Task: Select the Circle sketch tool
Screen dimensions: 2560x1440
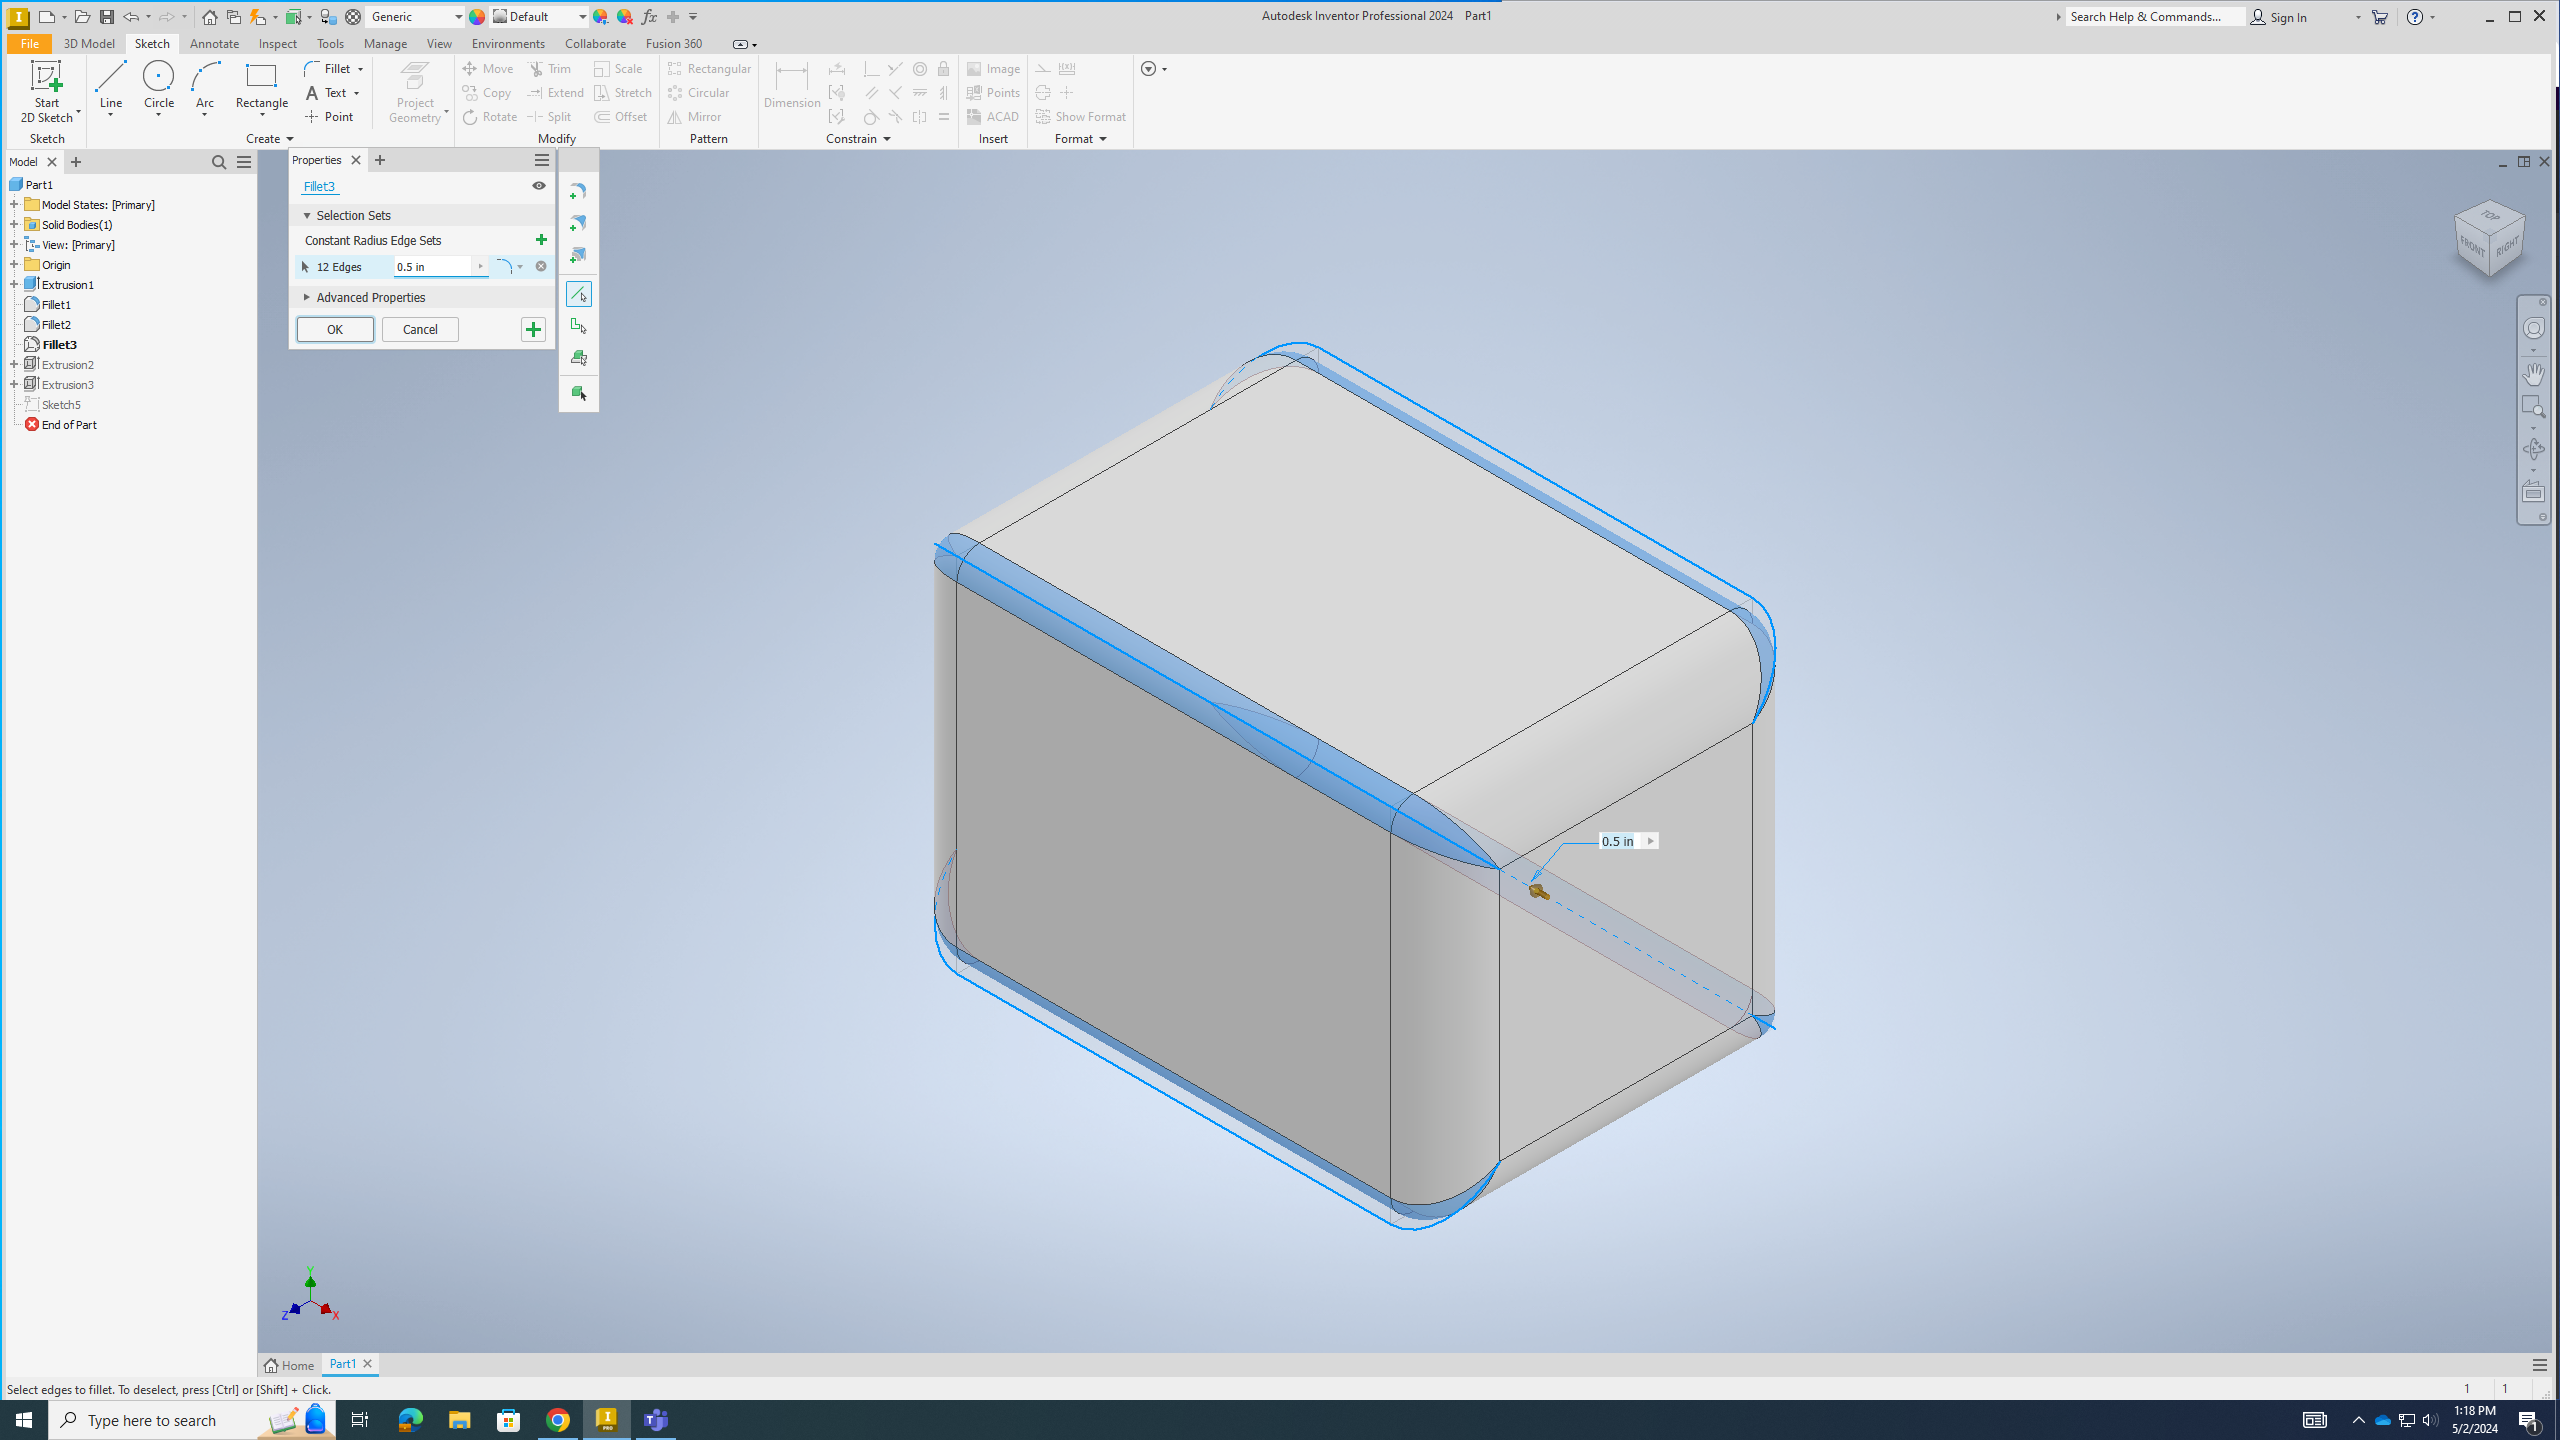Action: [159, 88]
